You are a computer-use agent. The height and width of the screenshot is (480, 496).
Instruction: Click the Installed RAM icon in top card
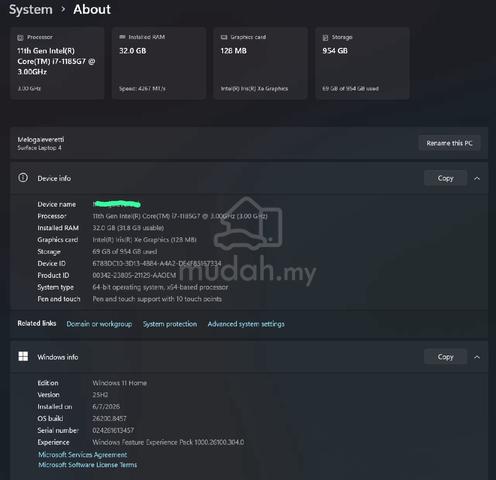point(122,37)
